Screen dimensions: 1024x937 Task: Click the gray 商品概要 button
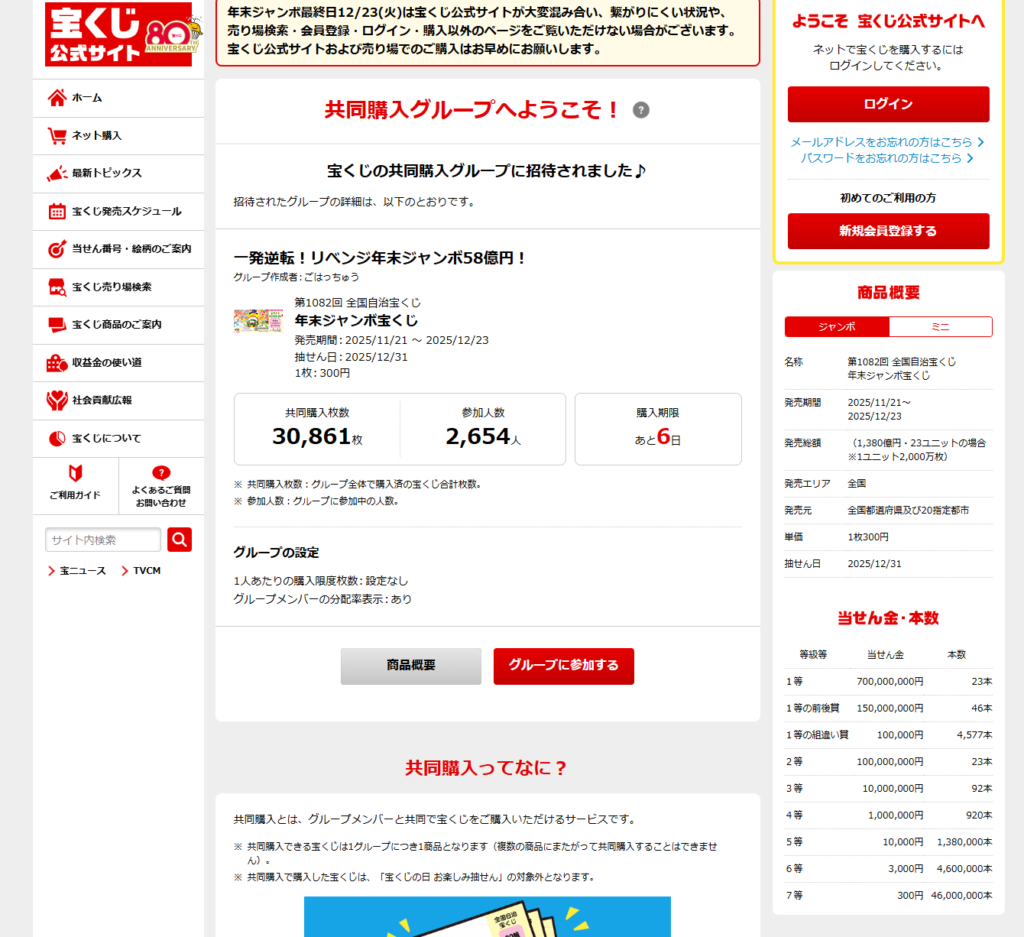[x=411, y=666]
